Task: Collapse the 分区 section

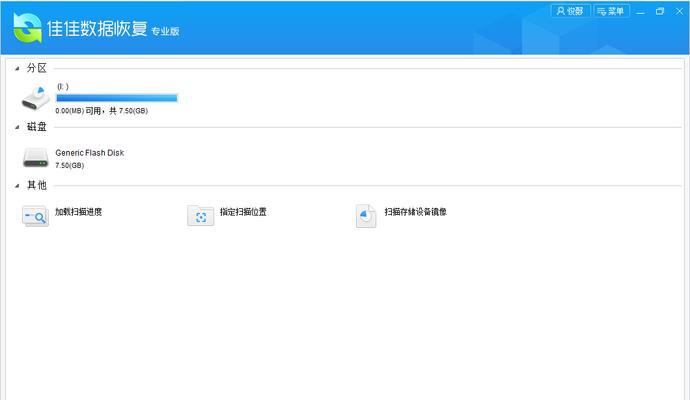Action: point(17,68)
